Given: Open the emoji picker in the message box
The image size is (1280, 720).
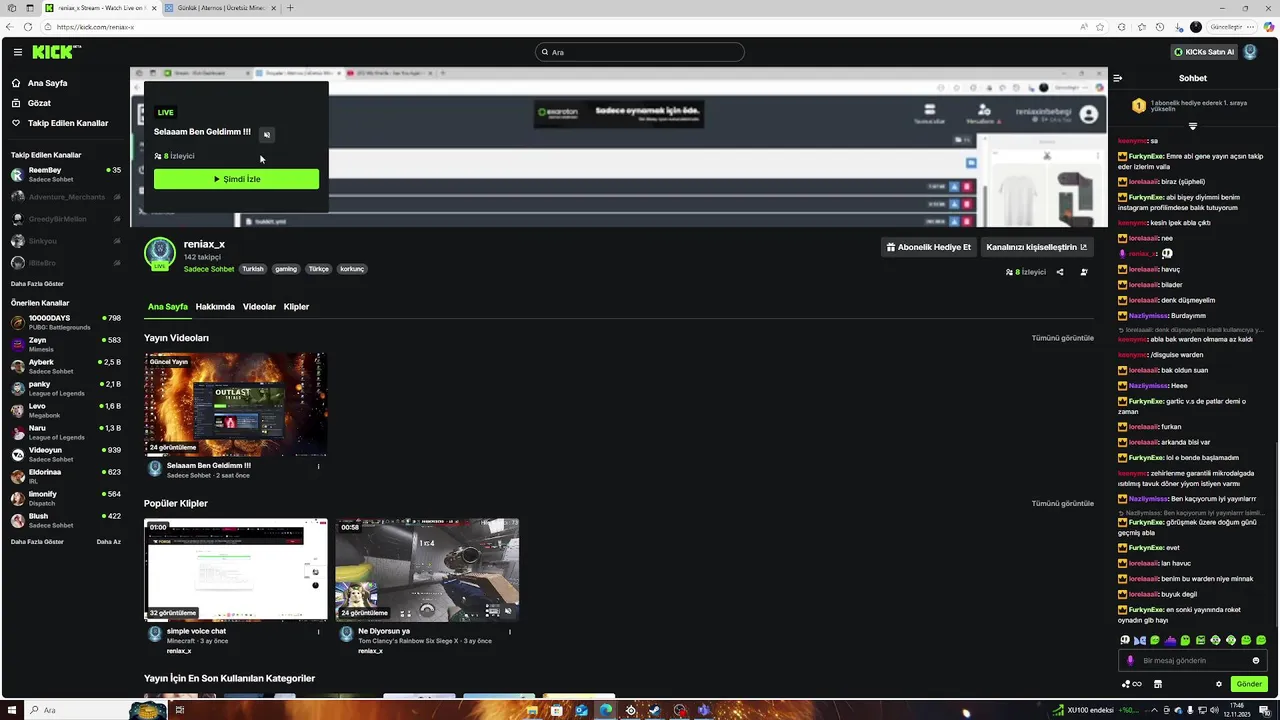Looking at the screenshot, I should point(1256,661).
